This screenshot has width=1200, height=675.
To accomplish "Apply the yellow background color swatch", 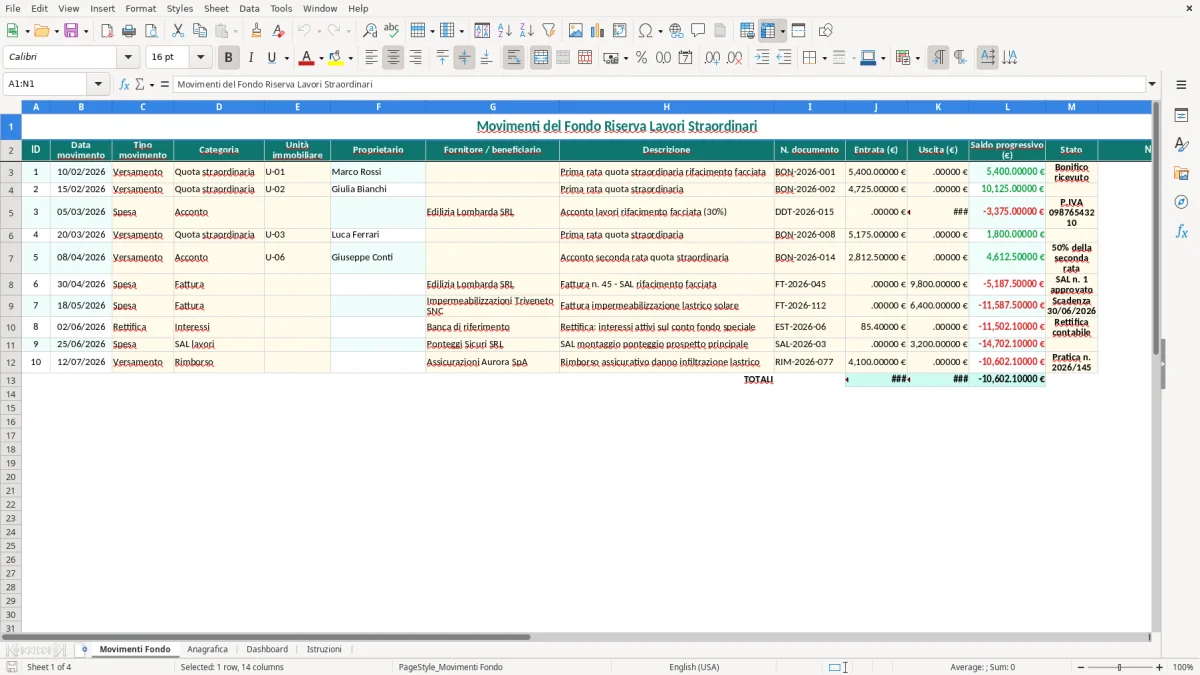I will 336,58.
